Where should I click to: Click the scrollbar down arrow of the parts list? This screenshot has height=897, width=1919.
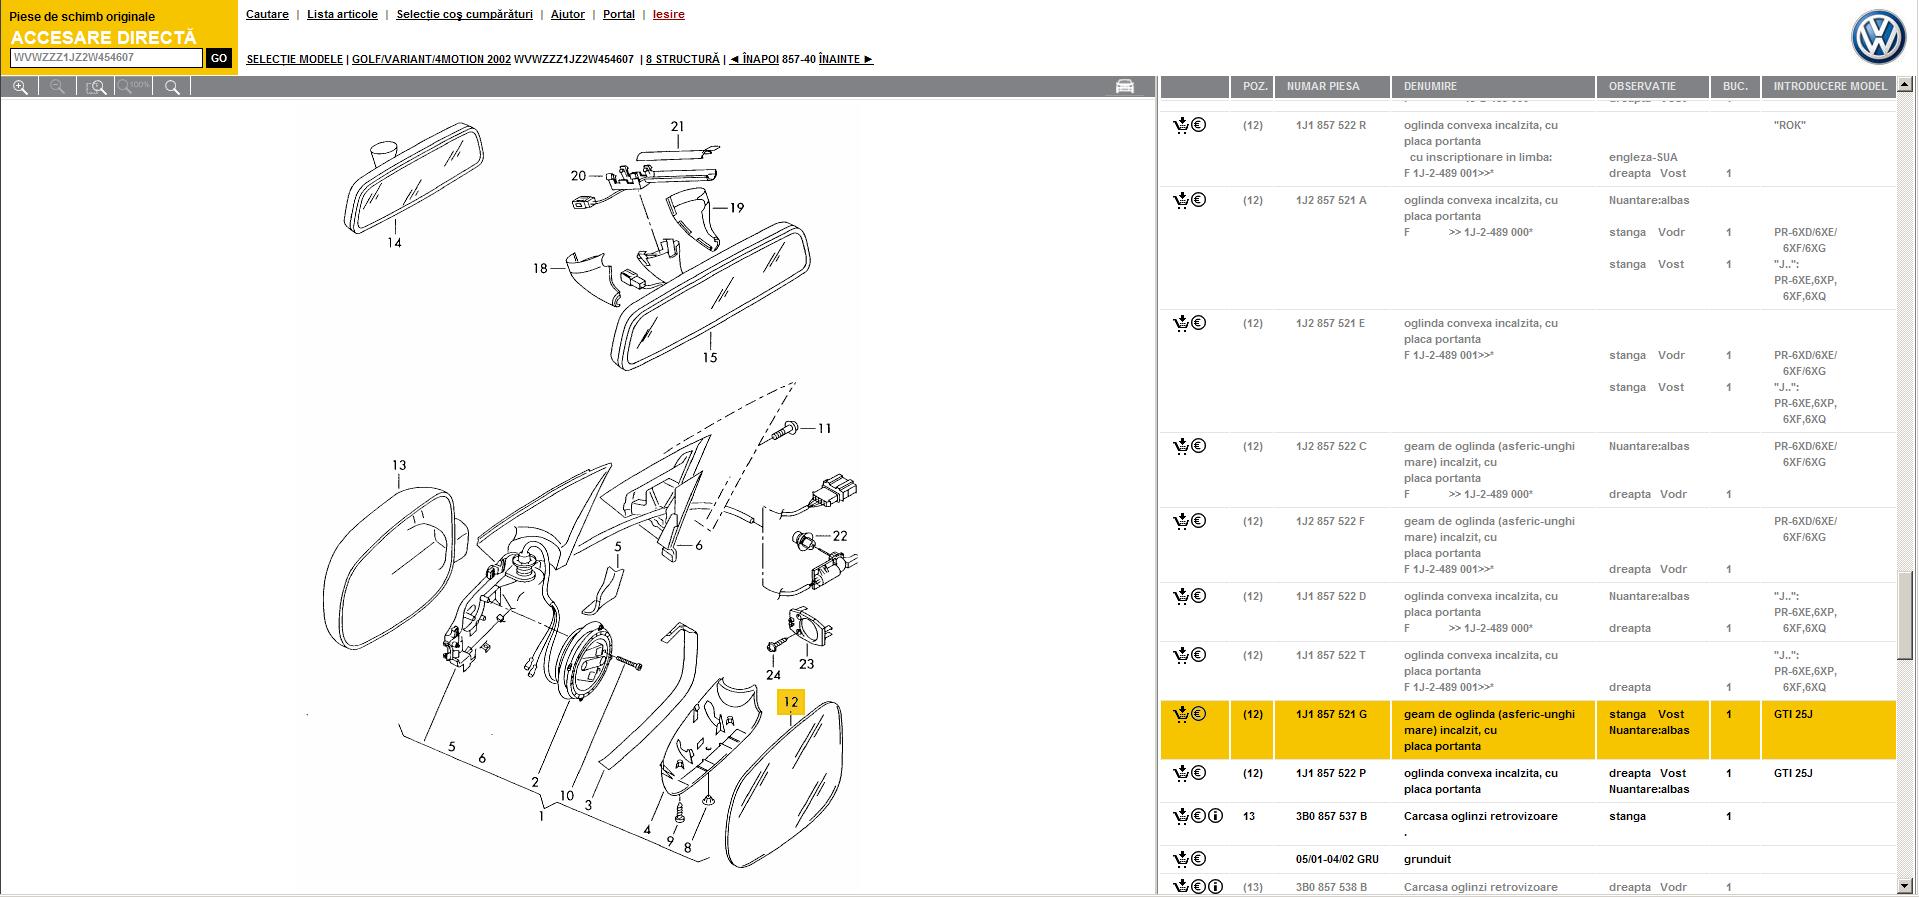pyautogui.click(x=1905, y=886)
